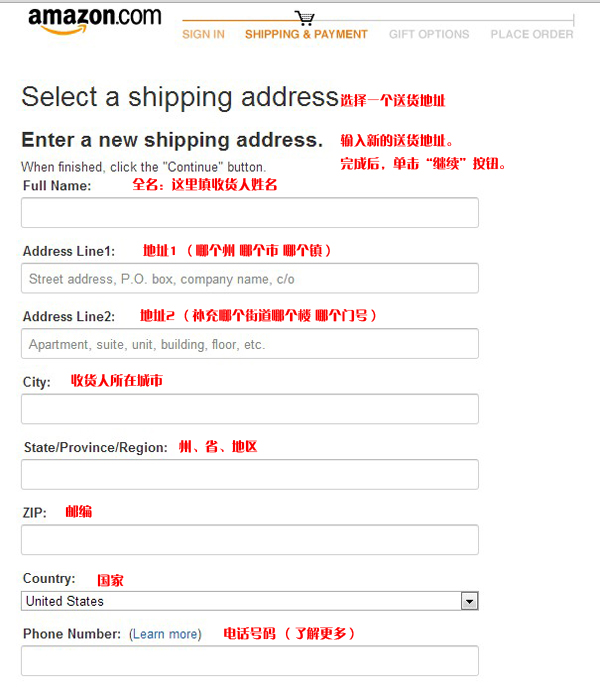This screenshot has width=600, height=691.
Task: Go to the Sign In step
Action: click(x=203, y=34)
